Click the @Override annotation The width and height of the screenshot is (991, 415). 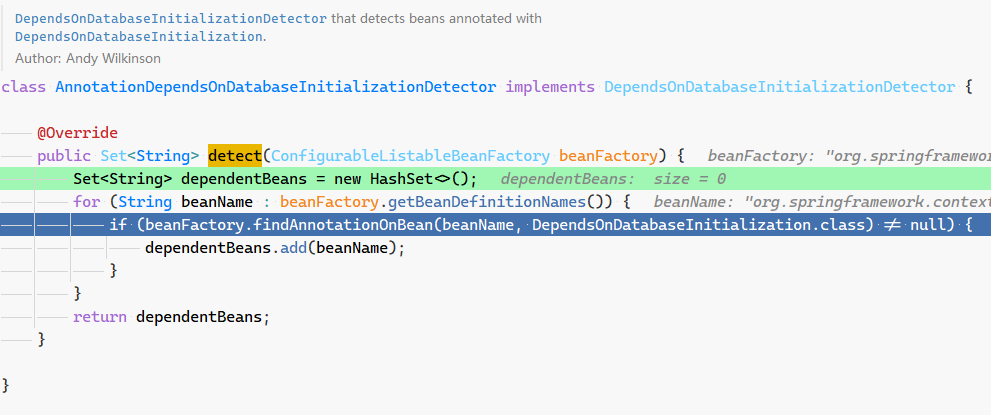coord(77,133)
